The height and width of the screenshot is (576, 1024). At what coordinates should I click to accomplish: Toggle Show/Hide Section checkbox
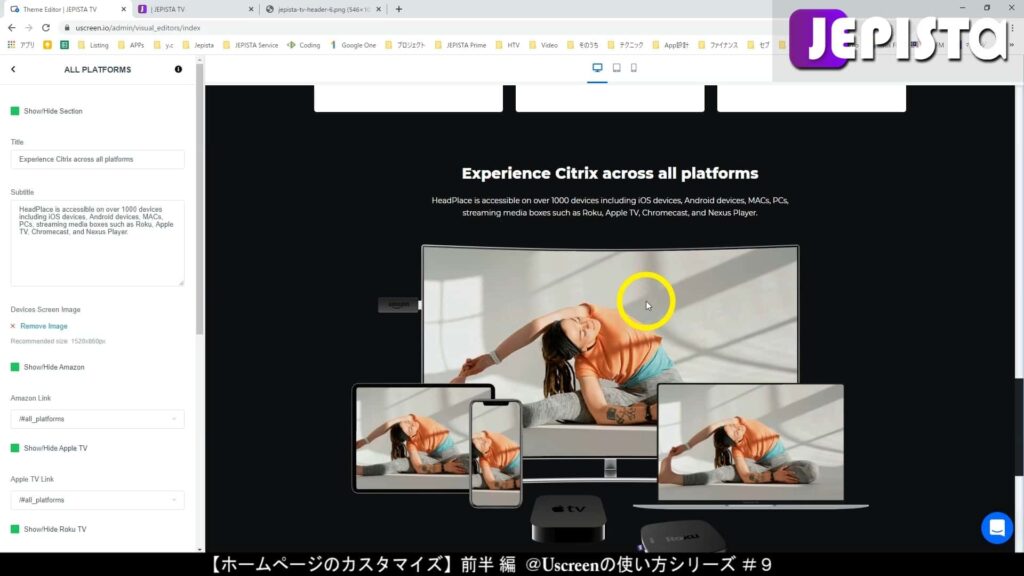(15, 111)
